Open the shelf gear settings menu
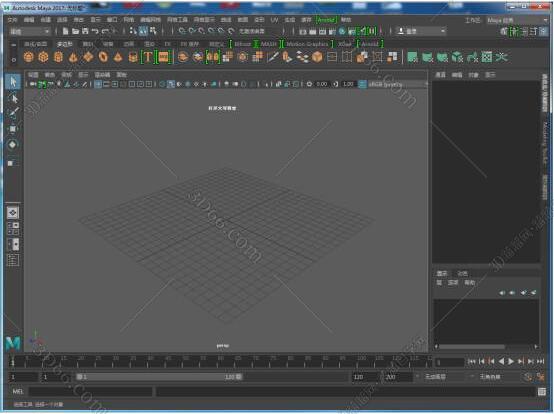 tap(13, 60)
